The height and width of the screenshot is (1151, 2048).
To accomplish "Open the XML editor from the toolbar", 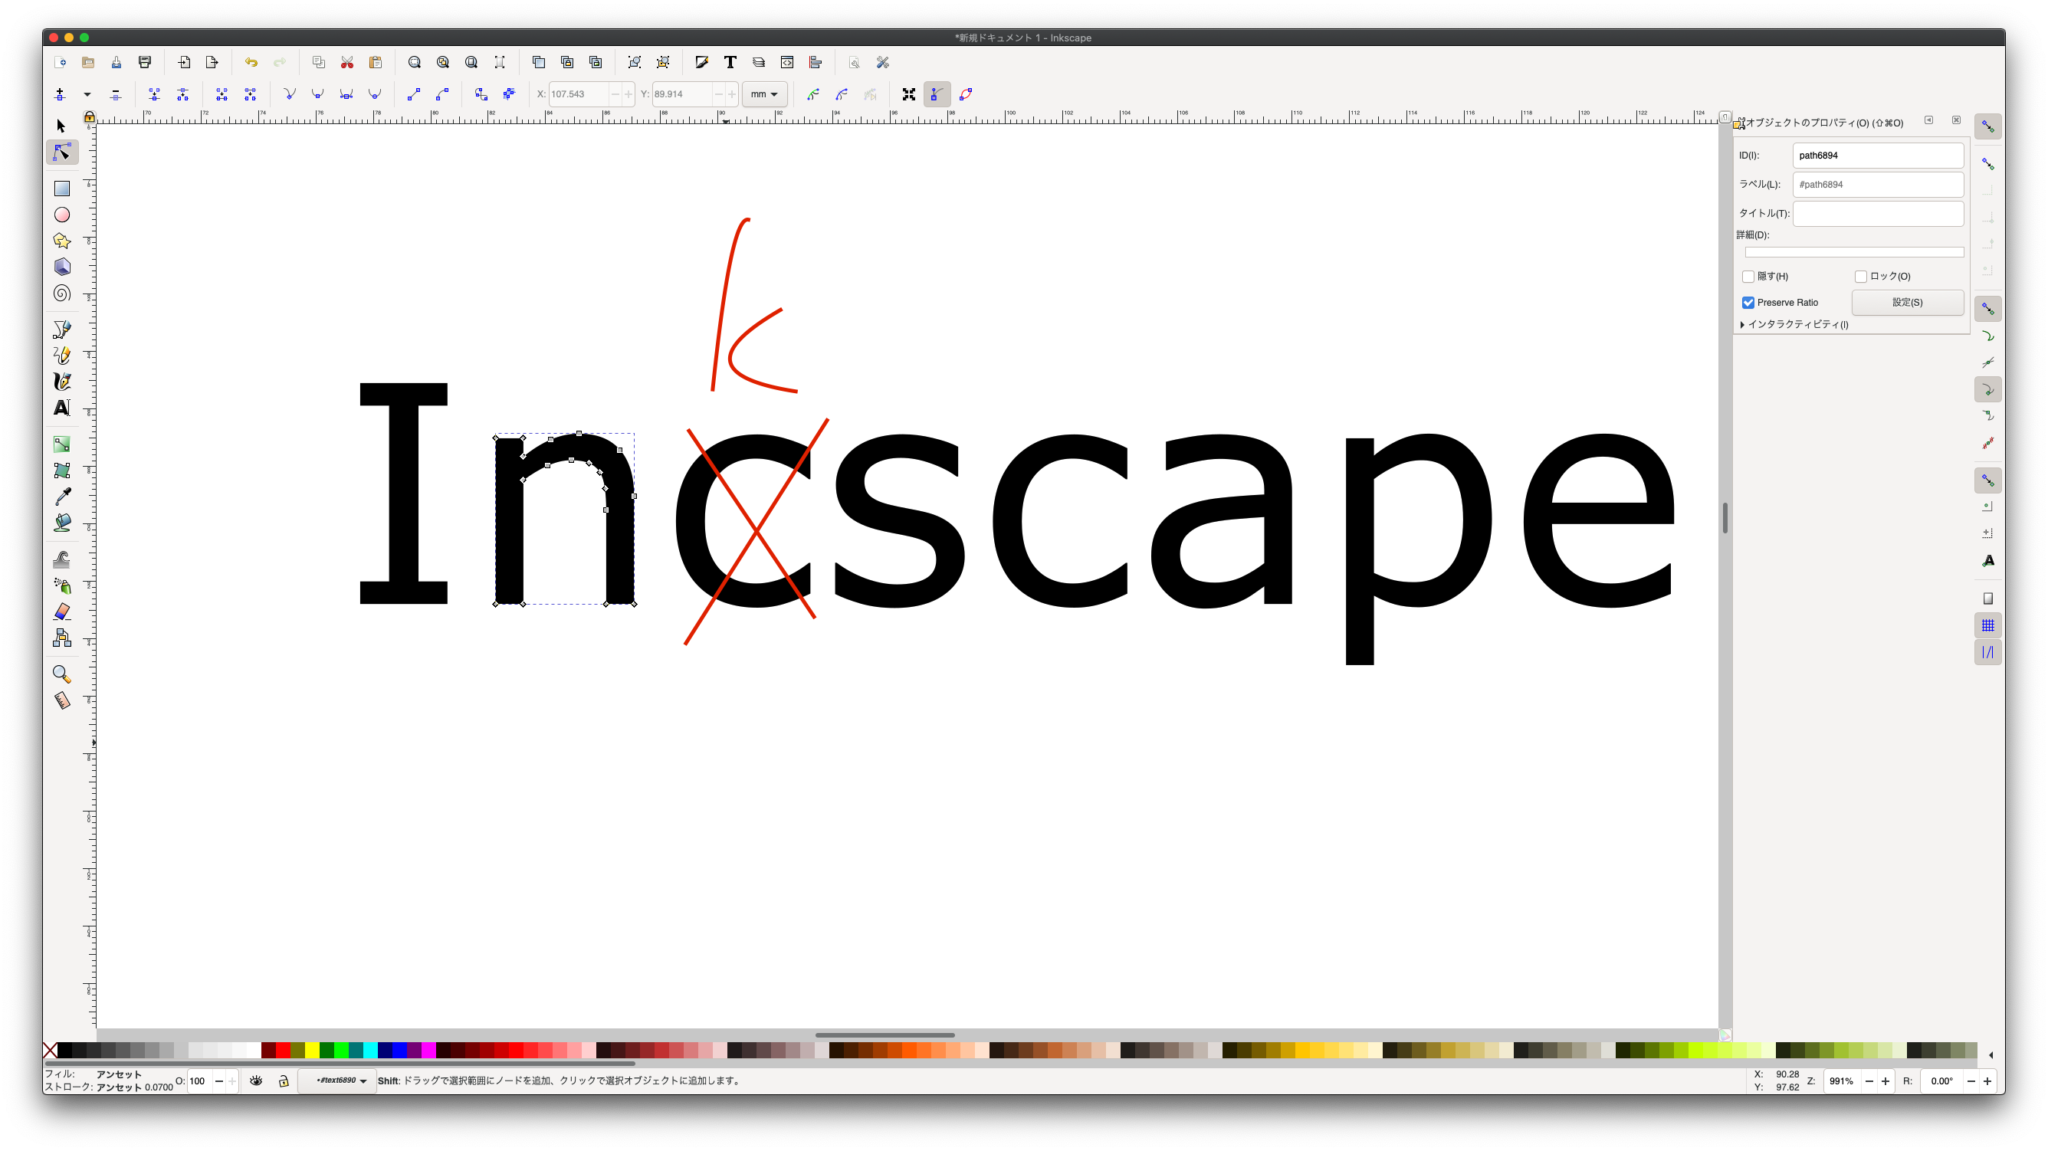I will point(787,62).
